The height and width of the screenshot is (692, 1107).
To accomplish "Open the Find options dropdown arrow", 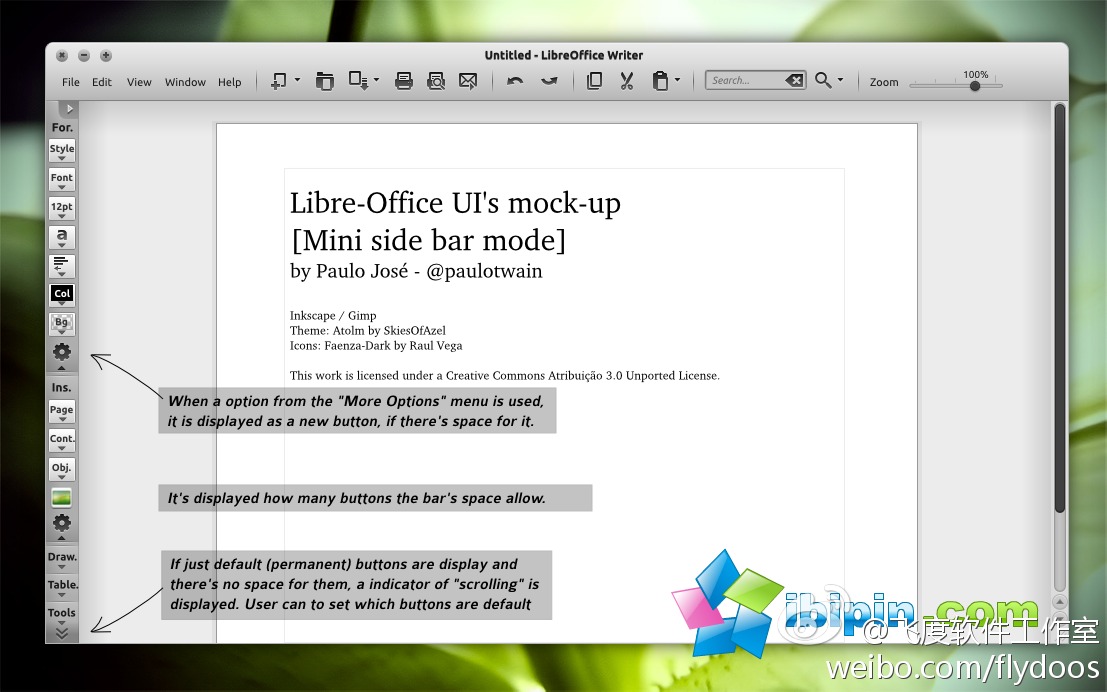I will [840, 80].
